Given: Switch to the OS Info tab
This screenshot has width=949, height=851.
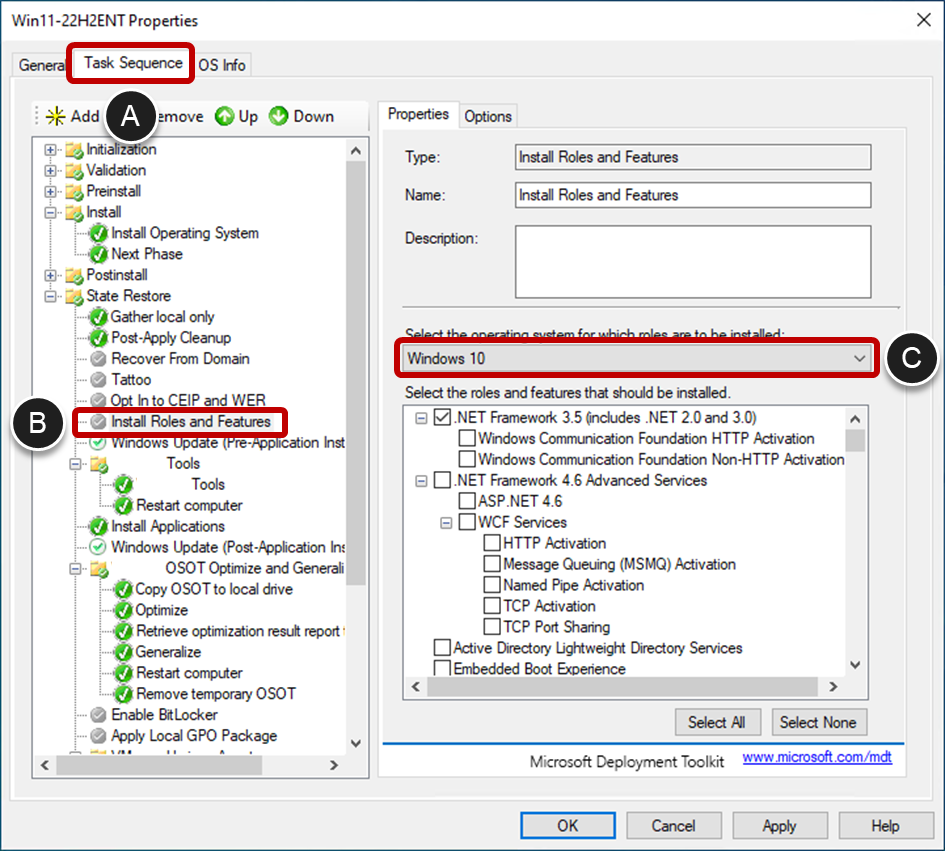Looking at the screenshot, I should point(222,65).
